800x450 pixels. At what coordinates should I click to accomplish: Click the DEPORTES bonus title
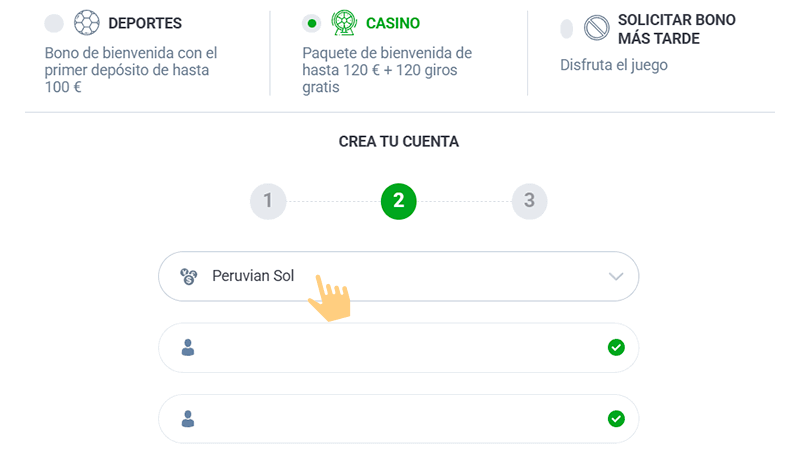point(145,23)
